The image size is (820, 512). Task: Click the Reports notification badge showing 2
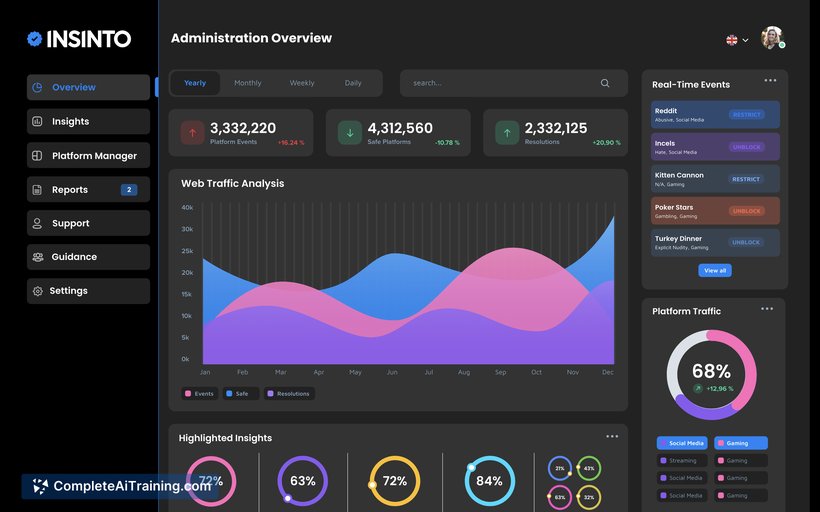click(129, 189)
